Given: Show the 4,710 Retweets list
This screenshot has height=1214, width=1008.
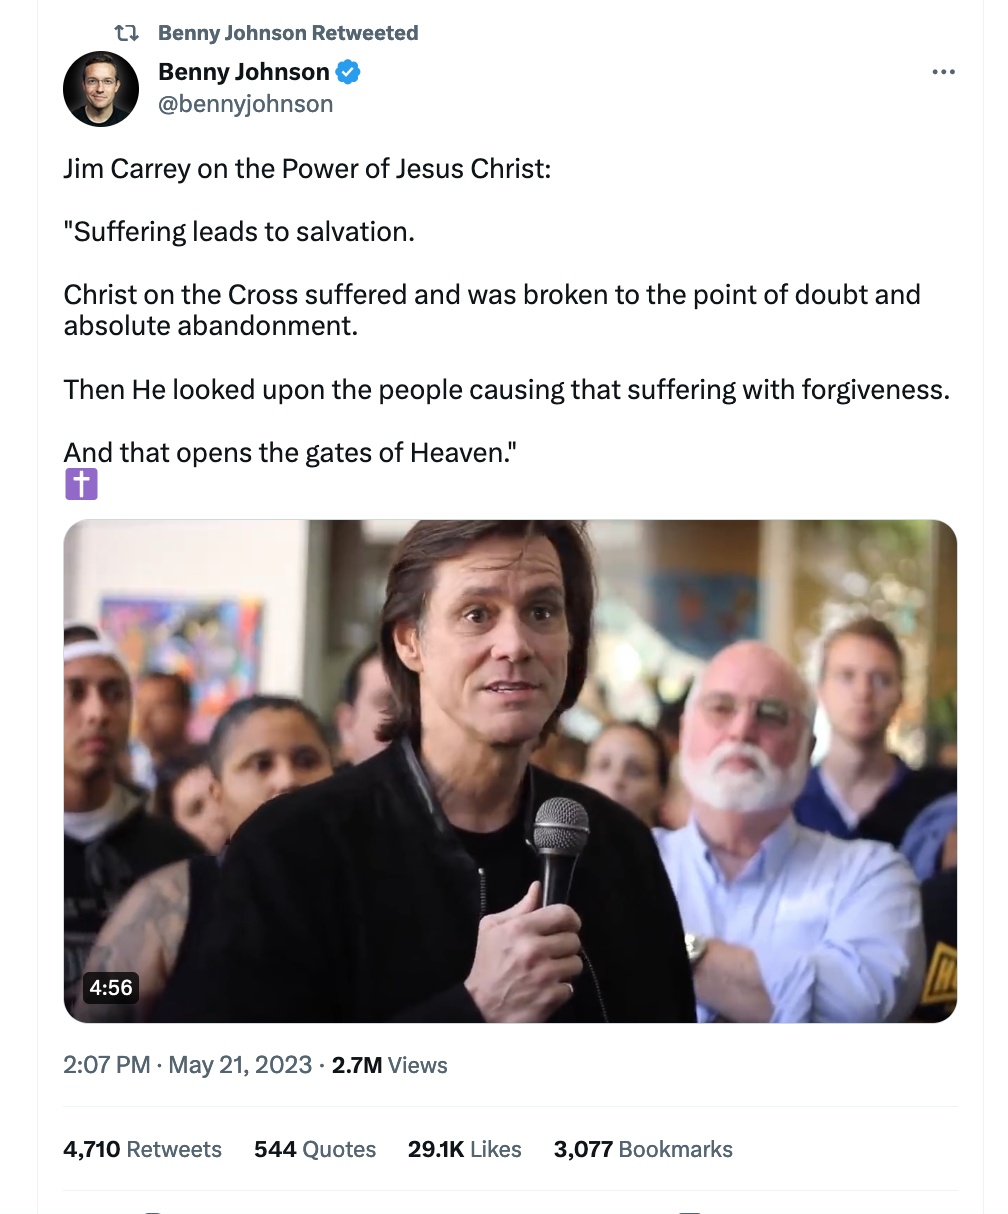Looking at the screenshot, I should [143, 1149].
